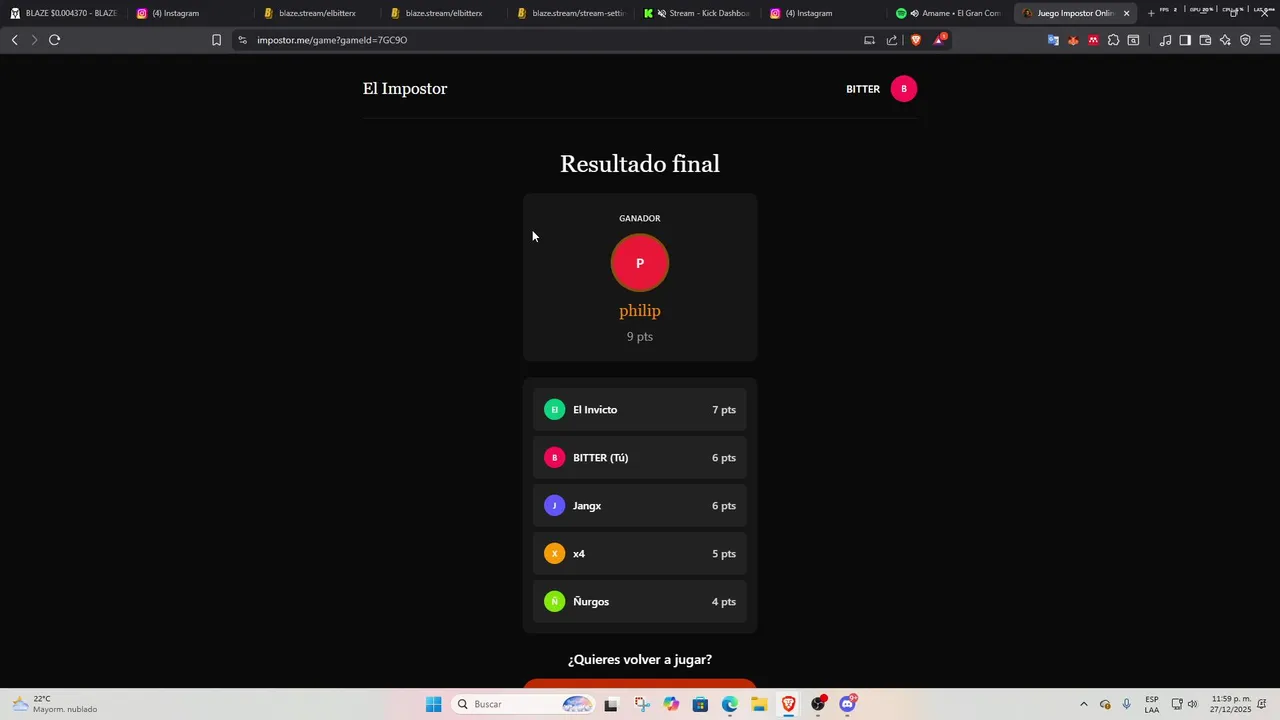
Task: Open Brave Leo AI sparkle icon
Action: (x=1225, y=40)
